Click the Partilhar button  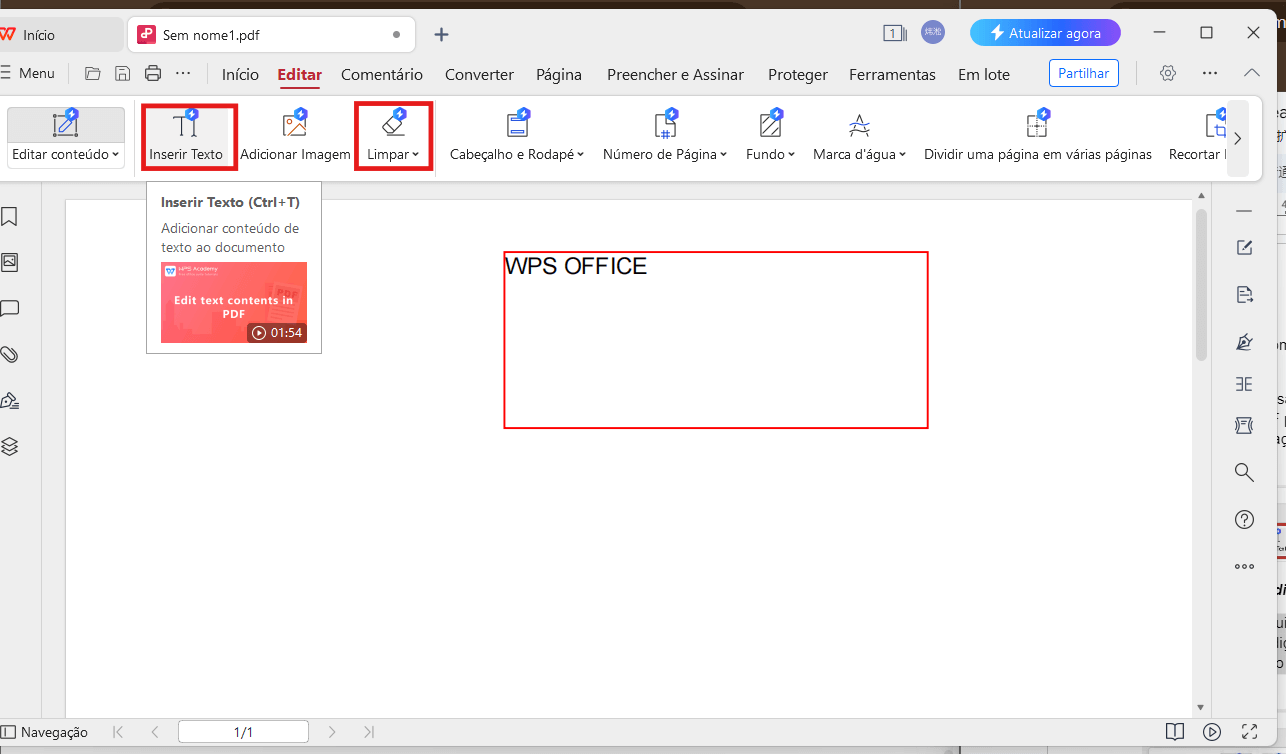click(1084, 73)
